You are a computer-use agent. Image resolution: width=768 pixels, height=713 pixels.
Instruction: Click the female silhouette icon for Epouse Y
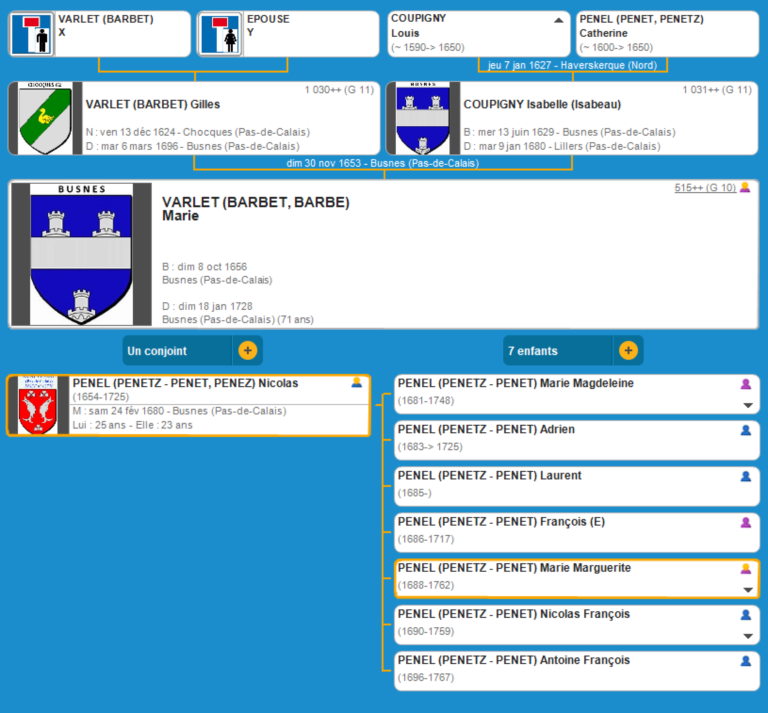(x=221, y=34)
